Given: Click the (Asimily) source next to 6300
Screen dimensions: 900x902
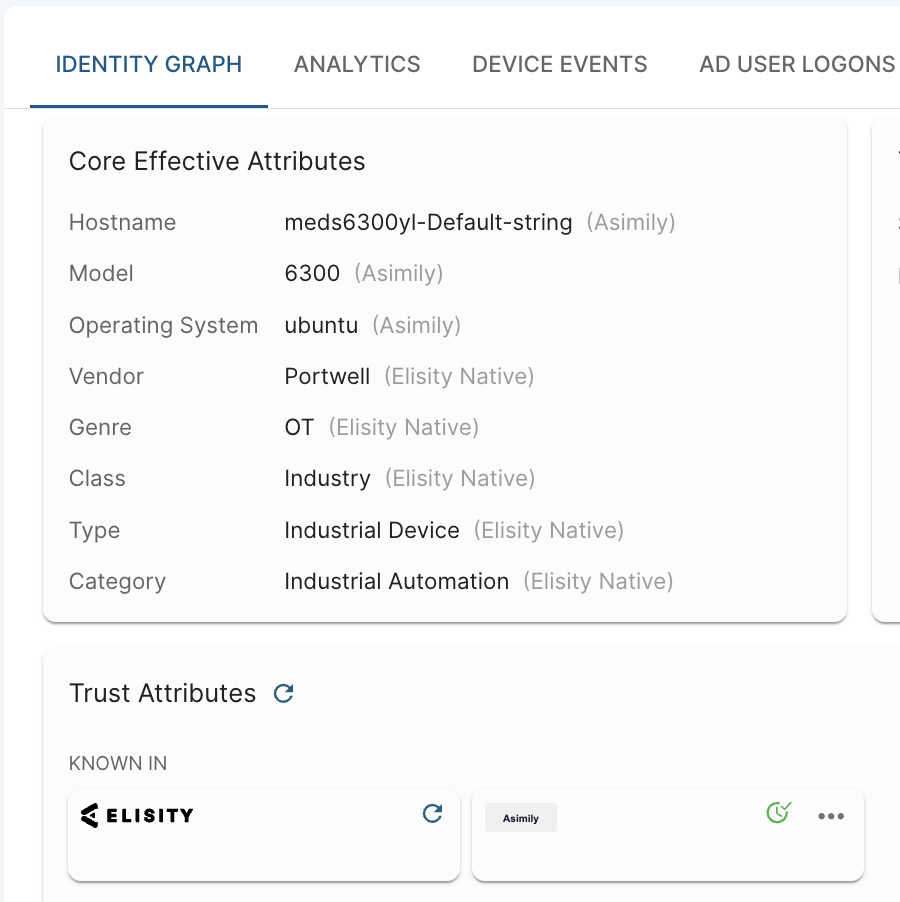Looking at the screenshot, I should pyautogui.click(x=399, y=274).
